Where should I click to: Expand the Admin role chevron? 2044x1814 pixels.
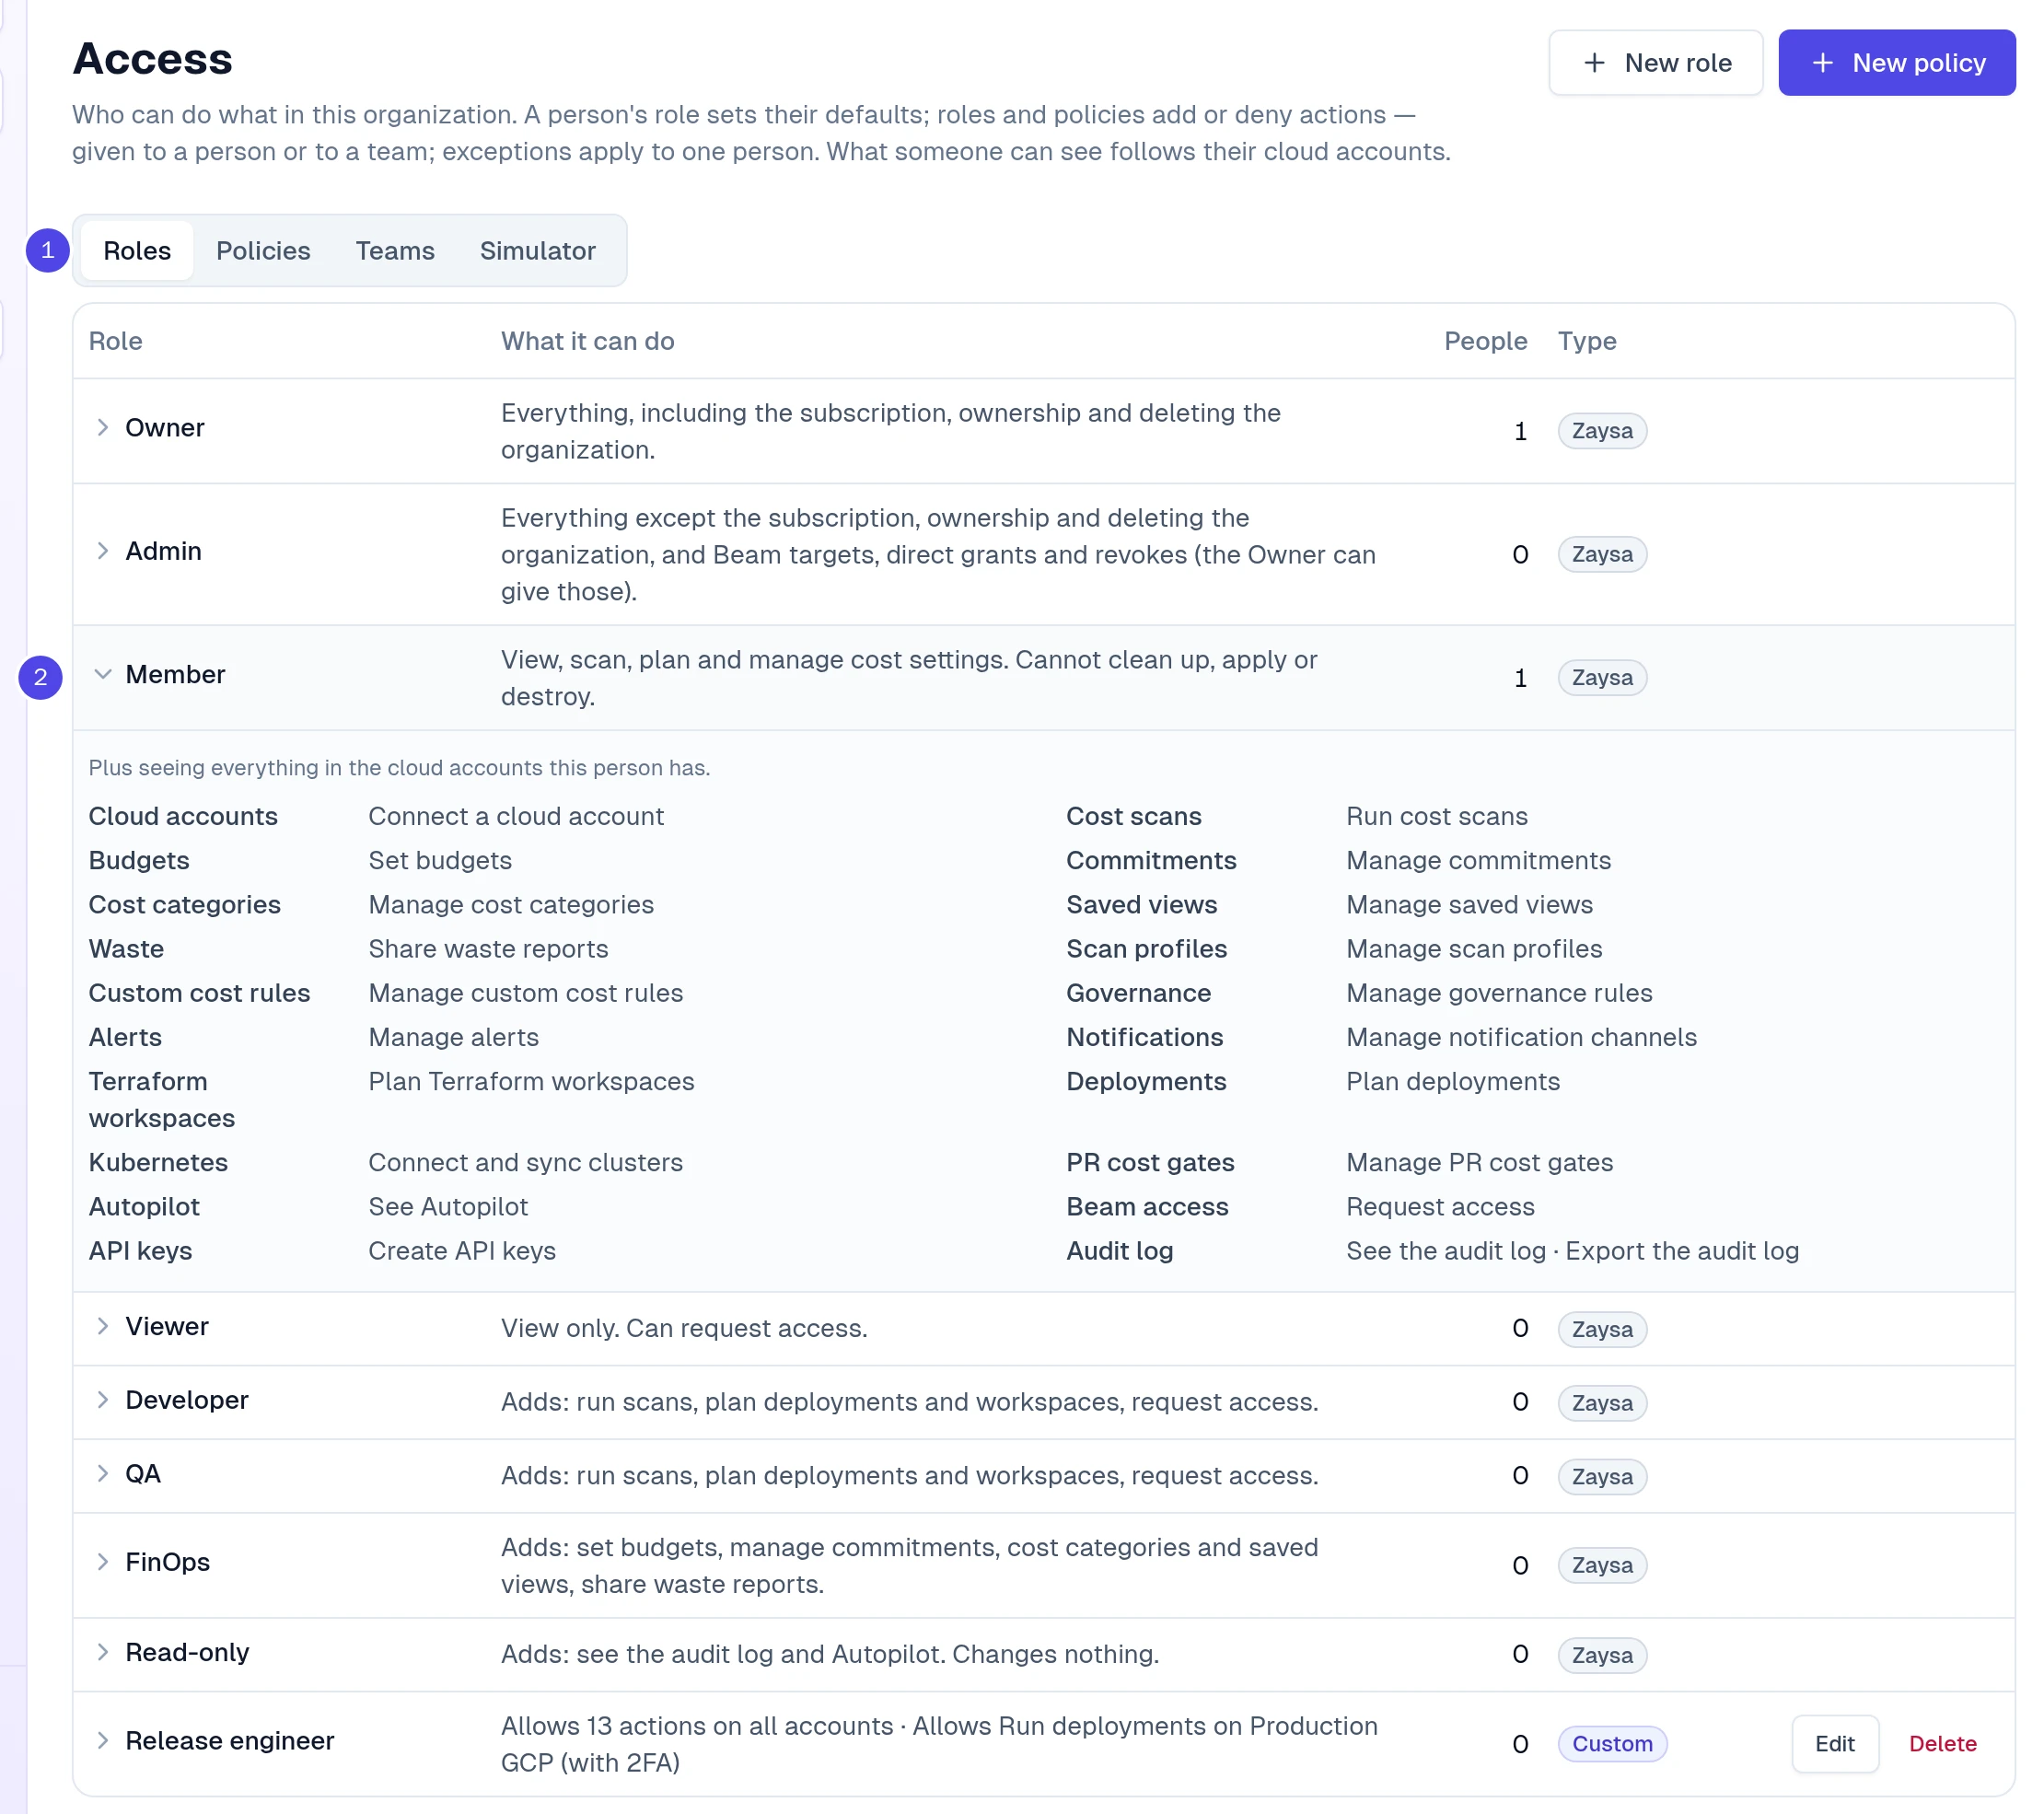tap(102, 551)
